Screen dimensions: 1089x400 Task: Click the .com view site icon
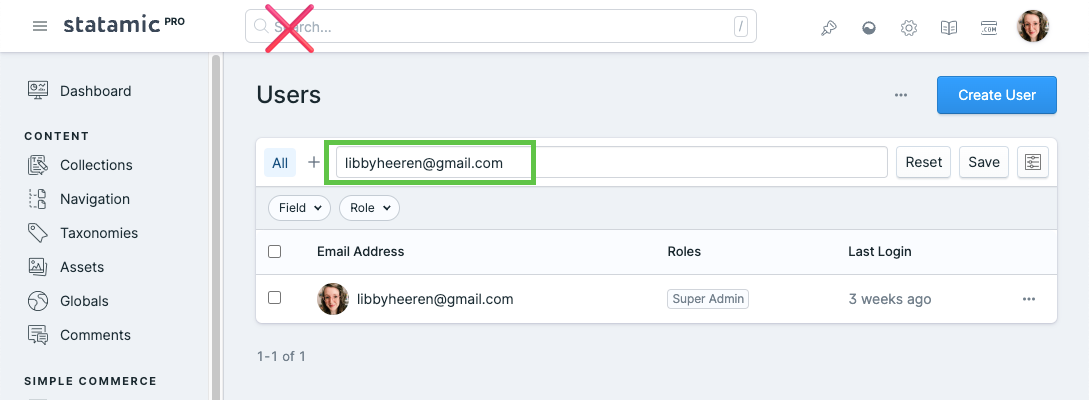(989, 28)
